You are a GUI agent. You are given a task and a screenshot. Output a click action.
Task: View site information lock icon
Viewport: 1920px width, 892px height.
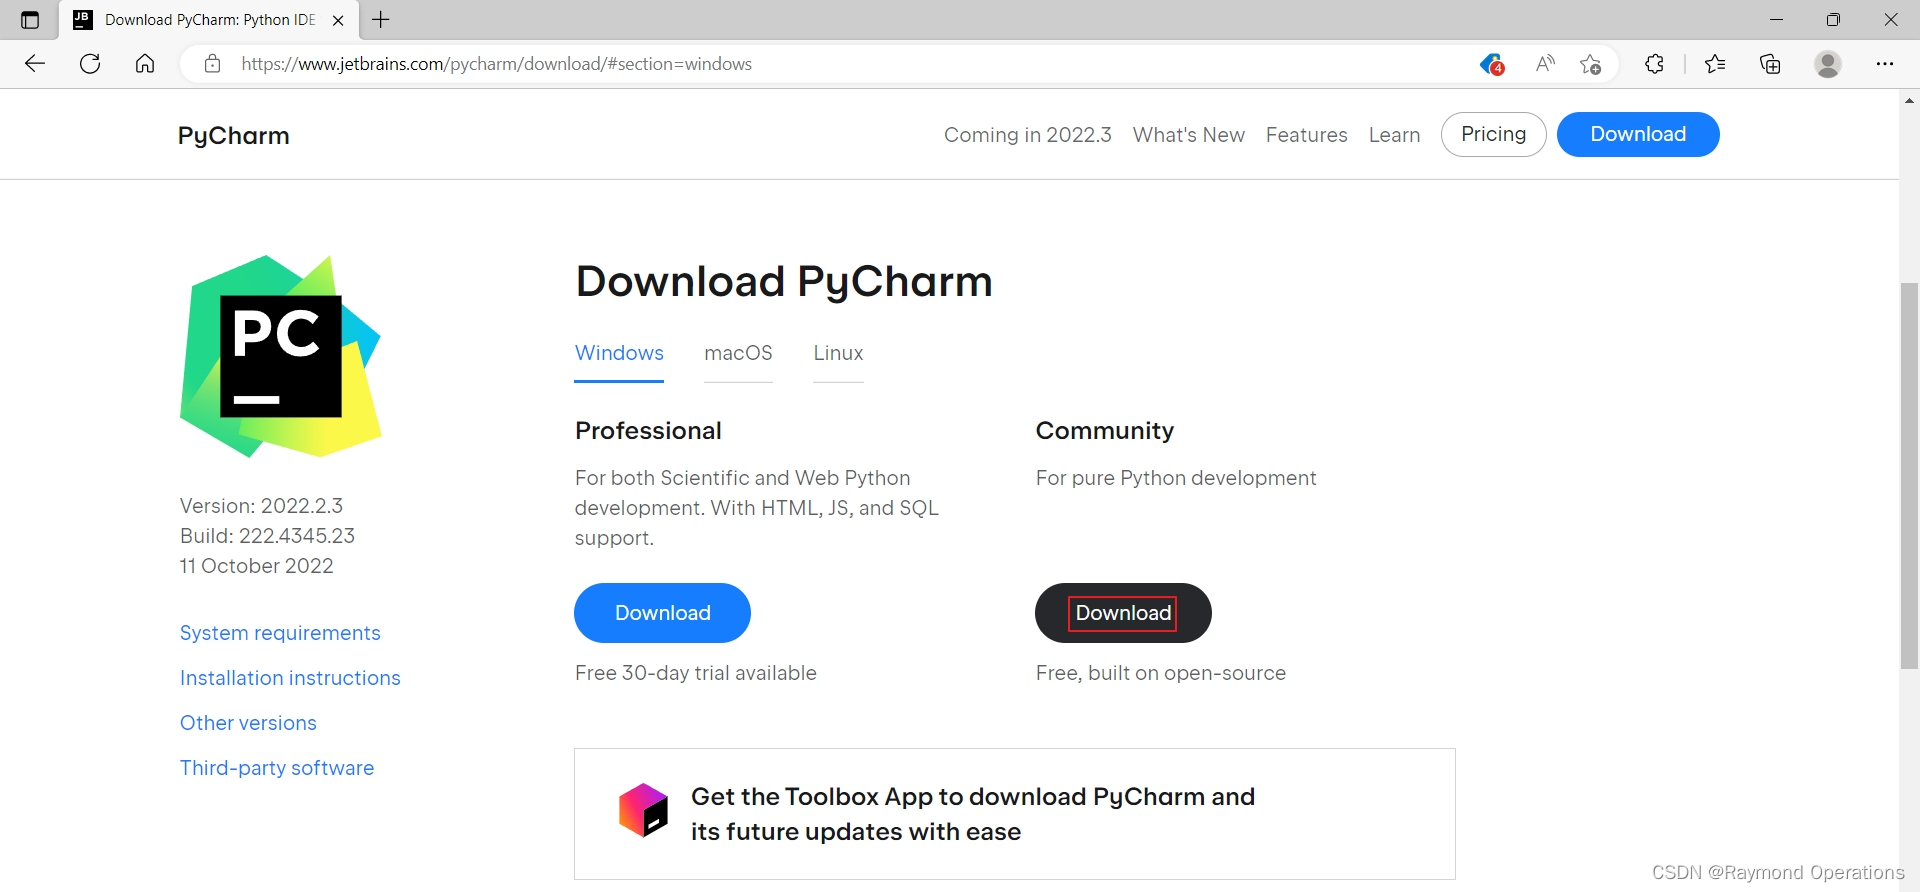[x=212, y=64]
